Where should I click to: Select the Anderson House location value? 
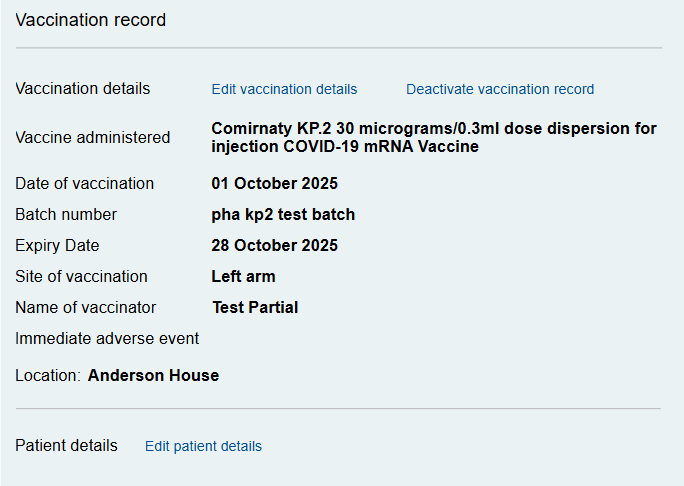point(153,376)
